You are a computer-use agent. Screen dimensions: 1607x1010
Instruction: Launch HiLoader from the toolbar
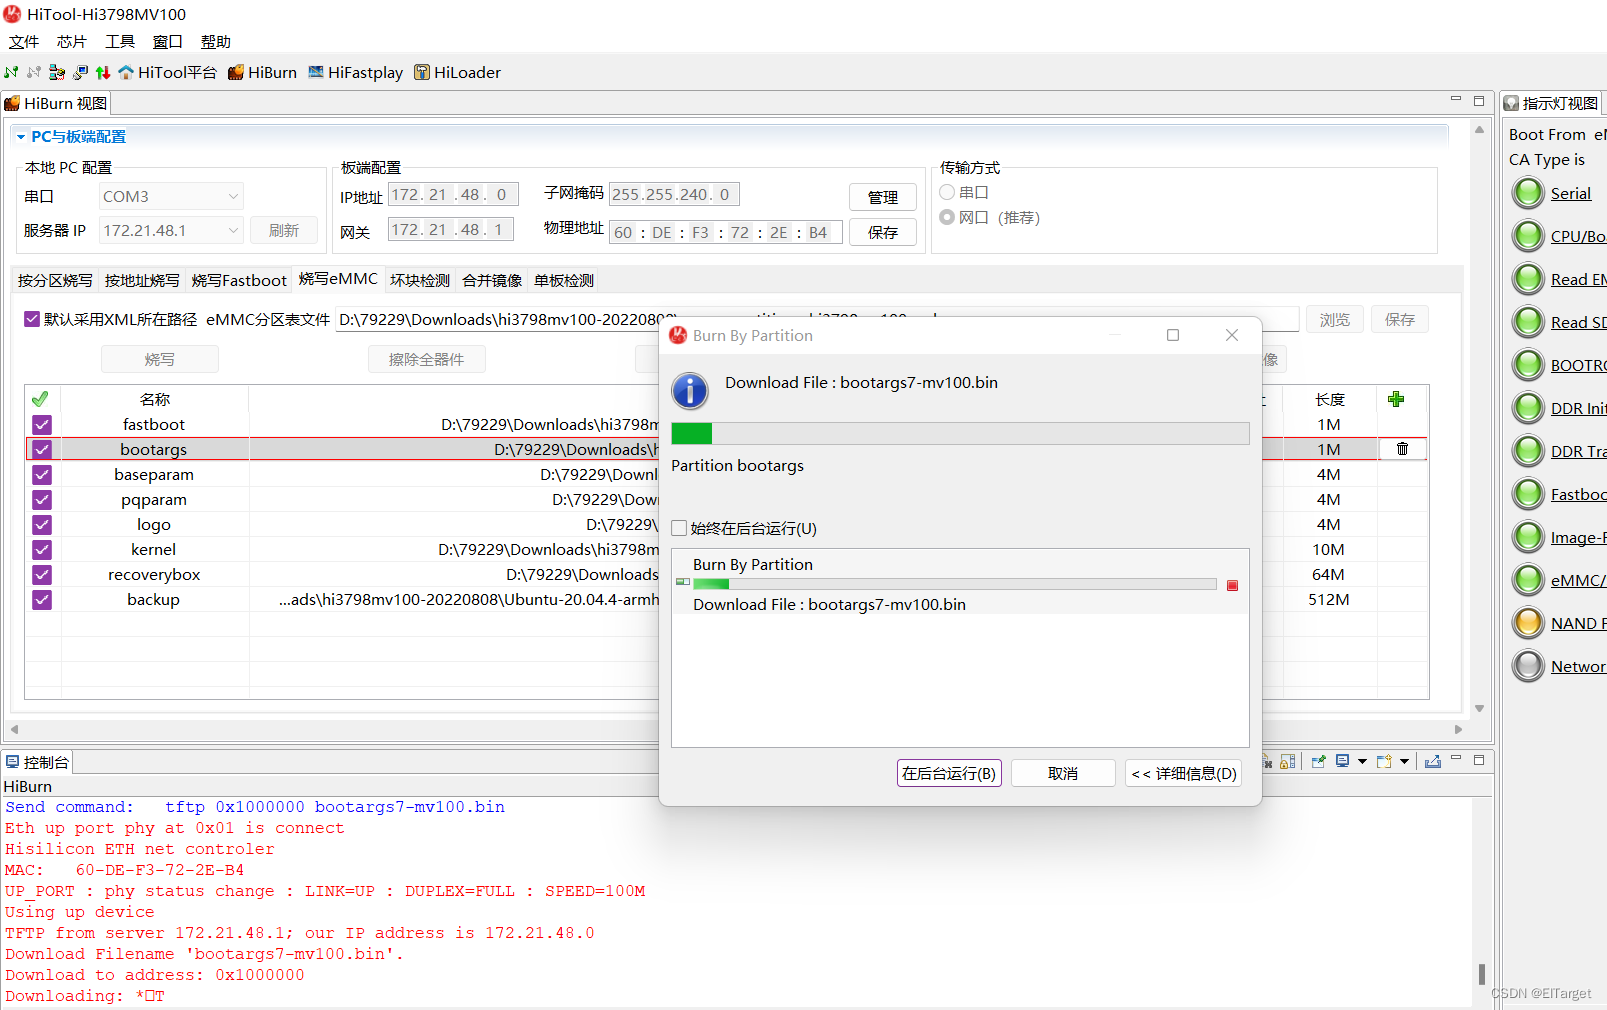coord(457,72)
